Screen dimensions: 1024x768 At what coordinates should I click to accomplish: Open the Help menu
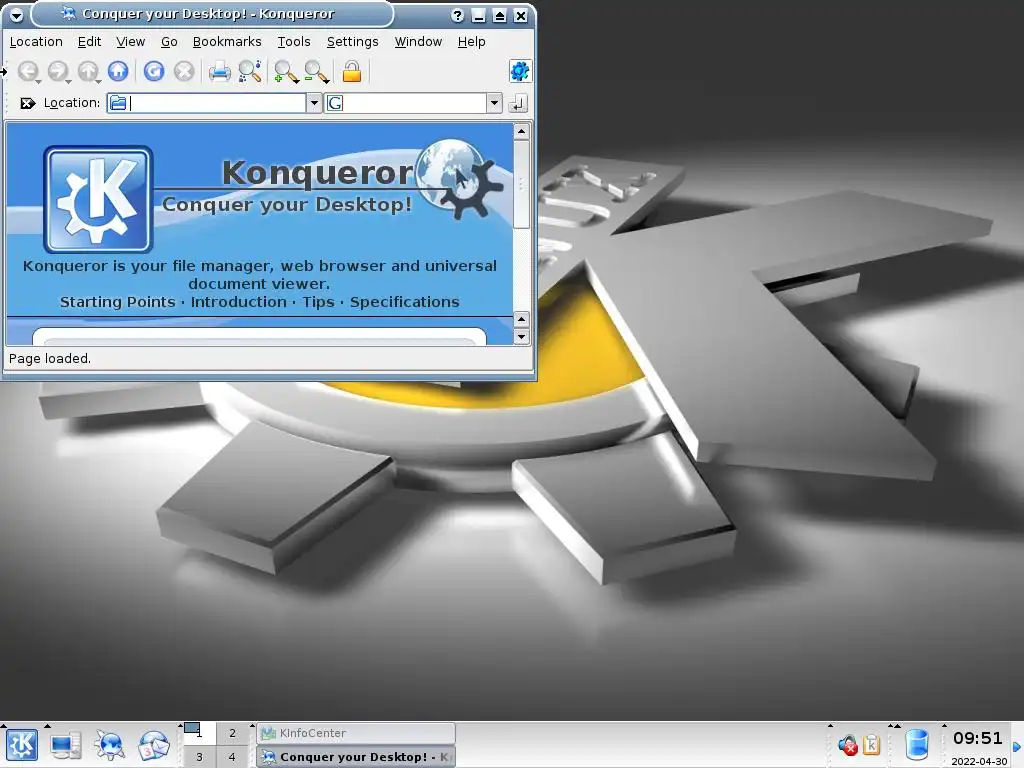(472, 42)
